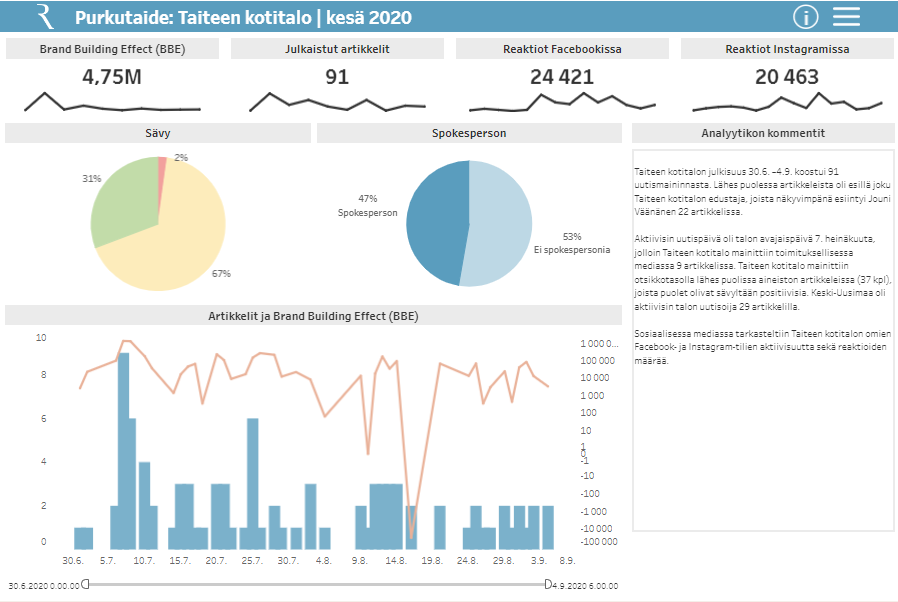The image size is (898, 602).
Task: Click the right date range slider handle
Action: coord(547,583)
